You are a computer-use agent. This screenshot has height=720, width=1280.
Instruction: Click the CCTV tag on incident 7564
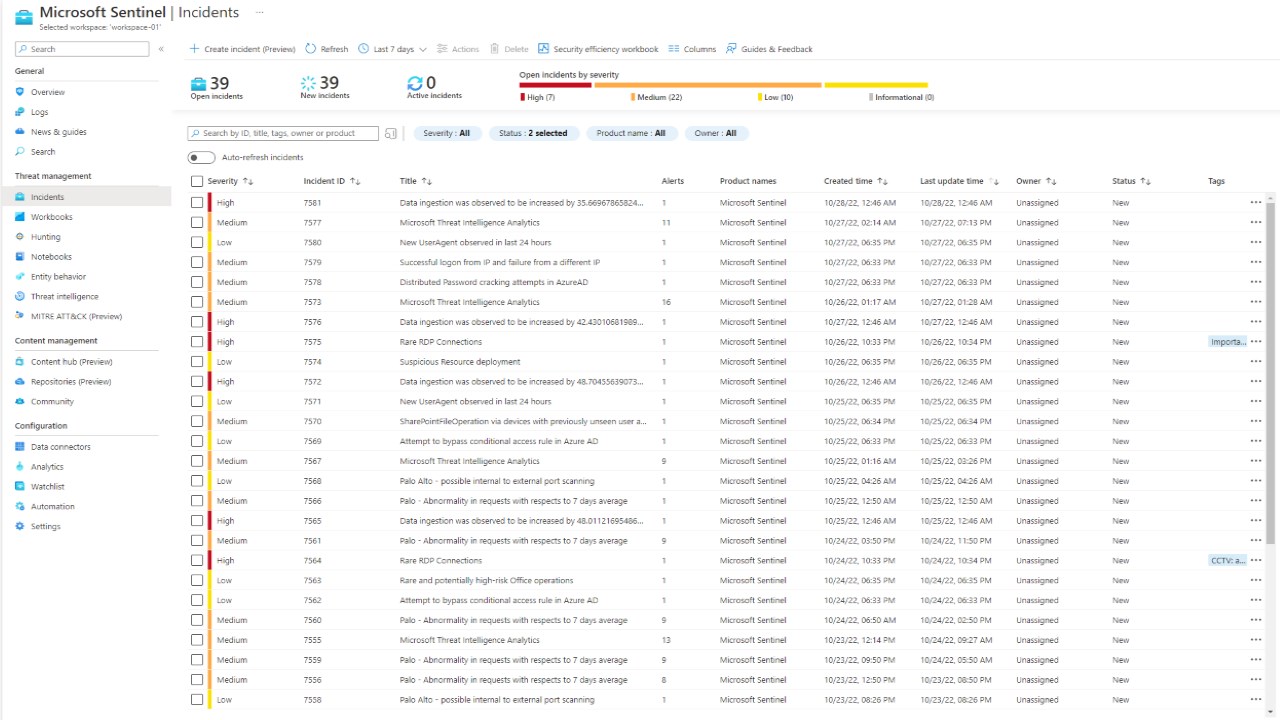tap(1228, 561)
